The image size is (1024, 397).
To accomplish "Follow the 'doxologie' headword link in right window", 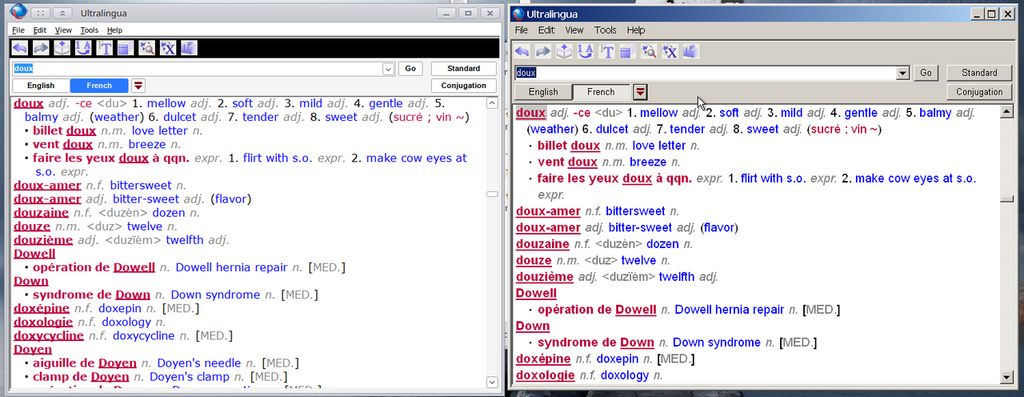I will click(545, 375).
